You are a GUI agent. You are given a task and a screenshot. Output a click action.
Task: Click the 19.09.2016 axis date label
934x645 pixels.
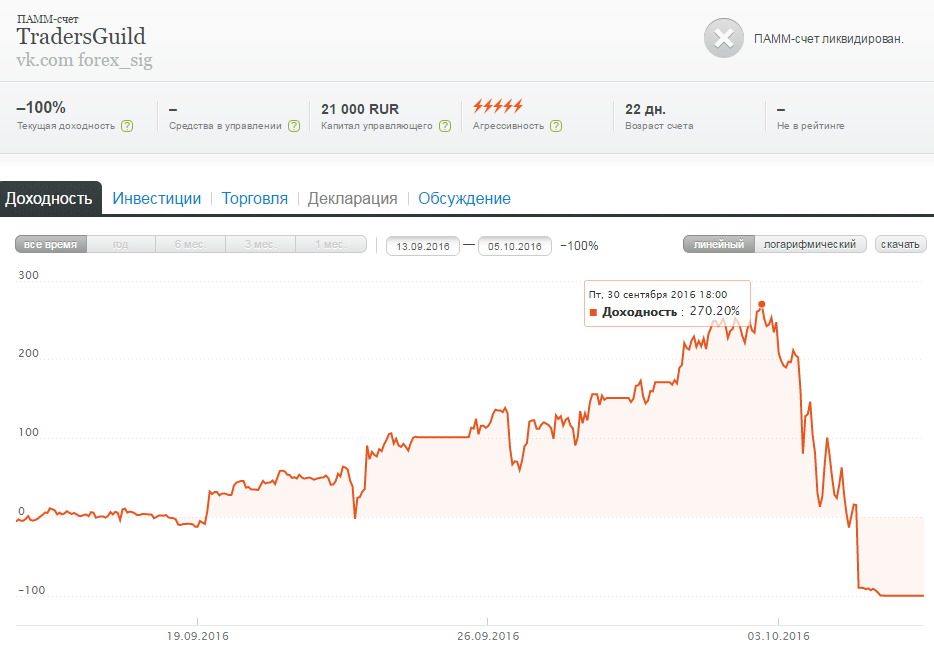tap(198, 636)
